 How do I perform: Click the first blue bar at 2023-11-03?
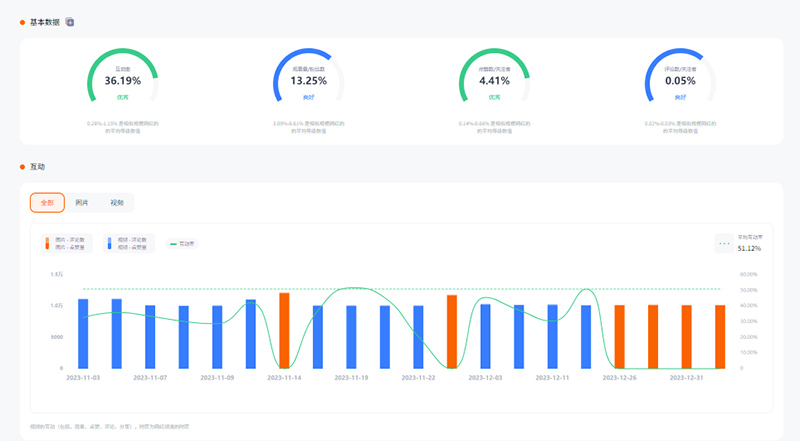pos(83,333)
